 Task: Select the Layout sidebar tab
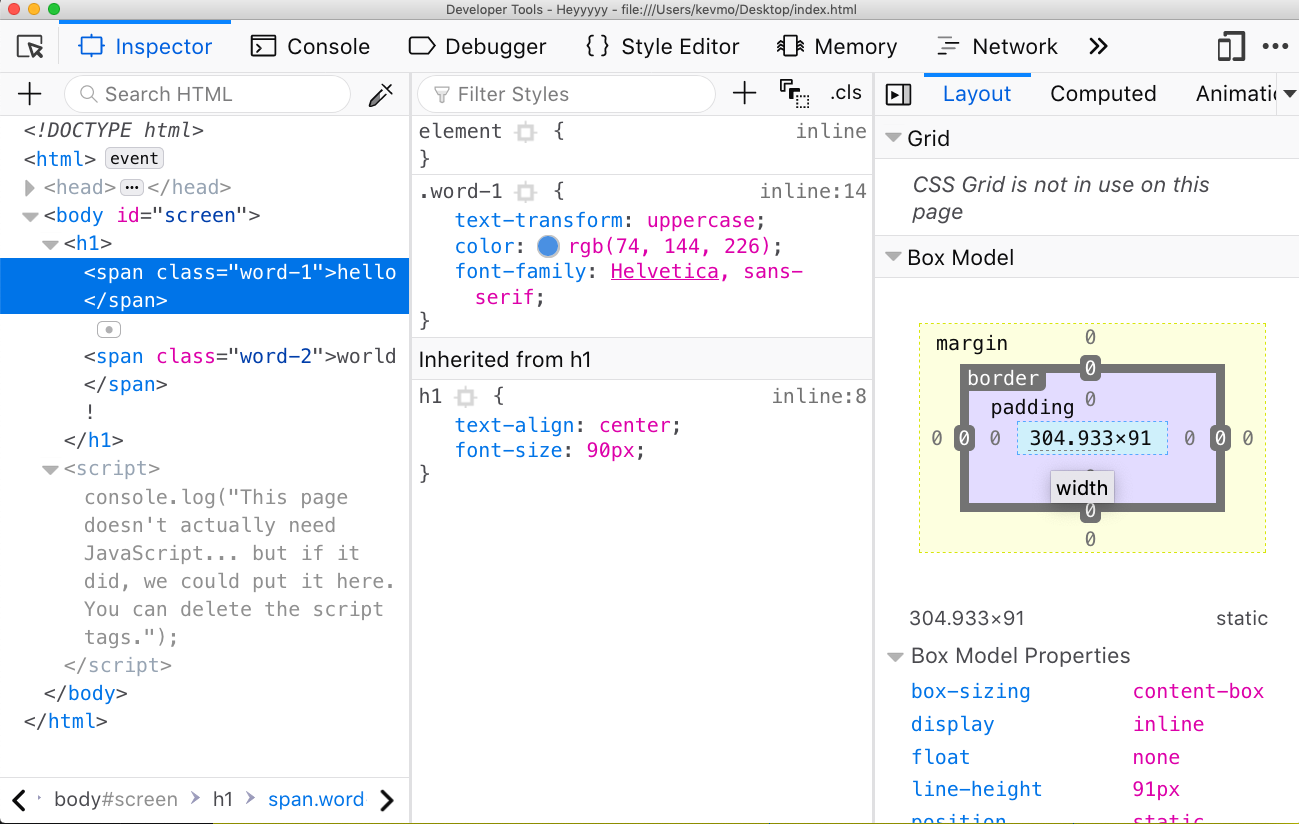[977, 94]
